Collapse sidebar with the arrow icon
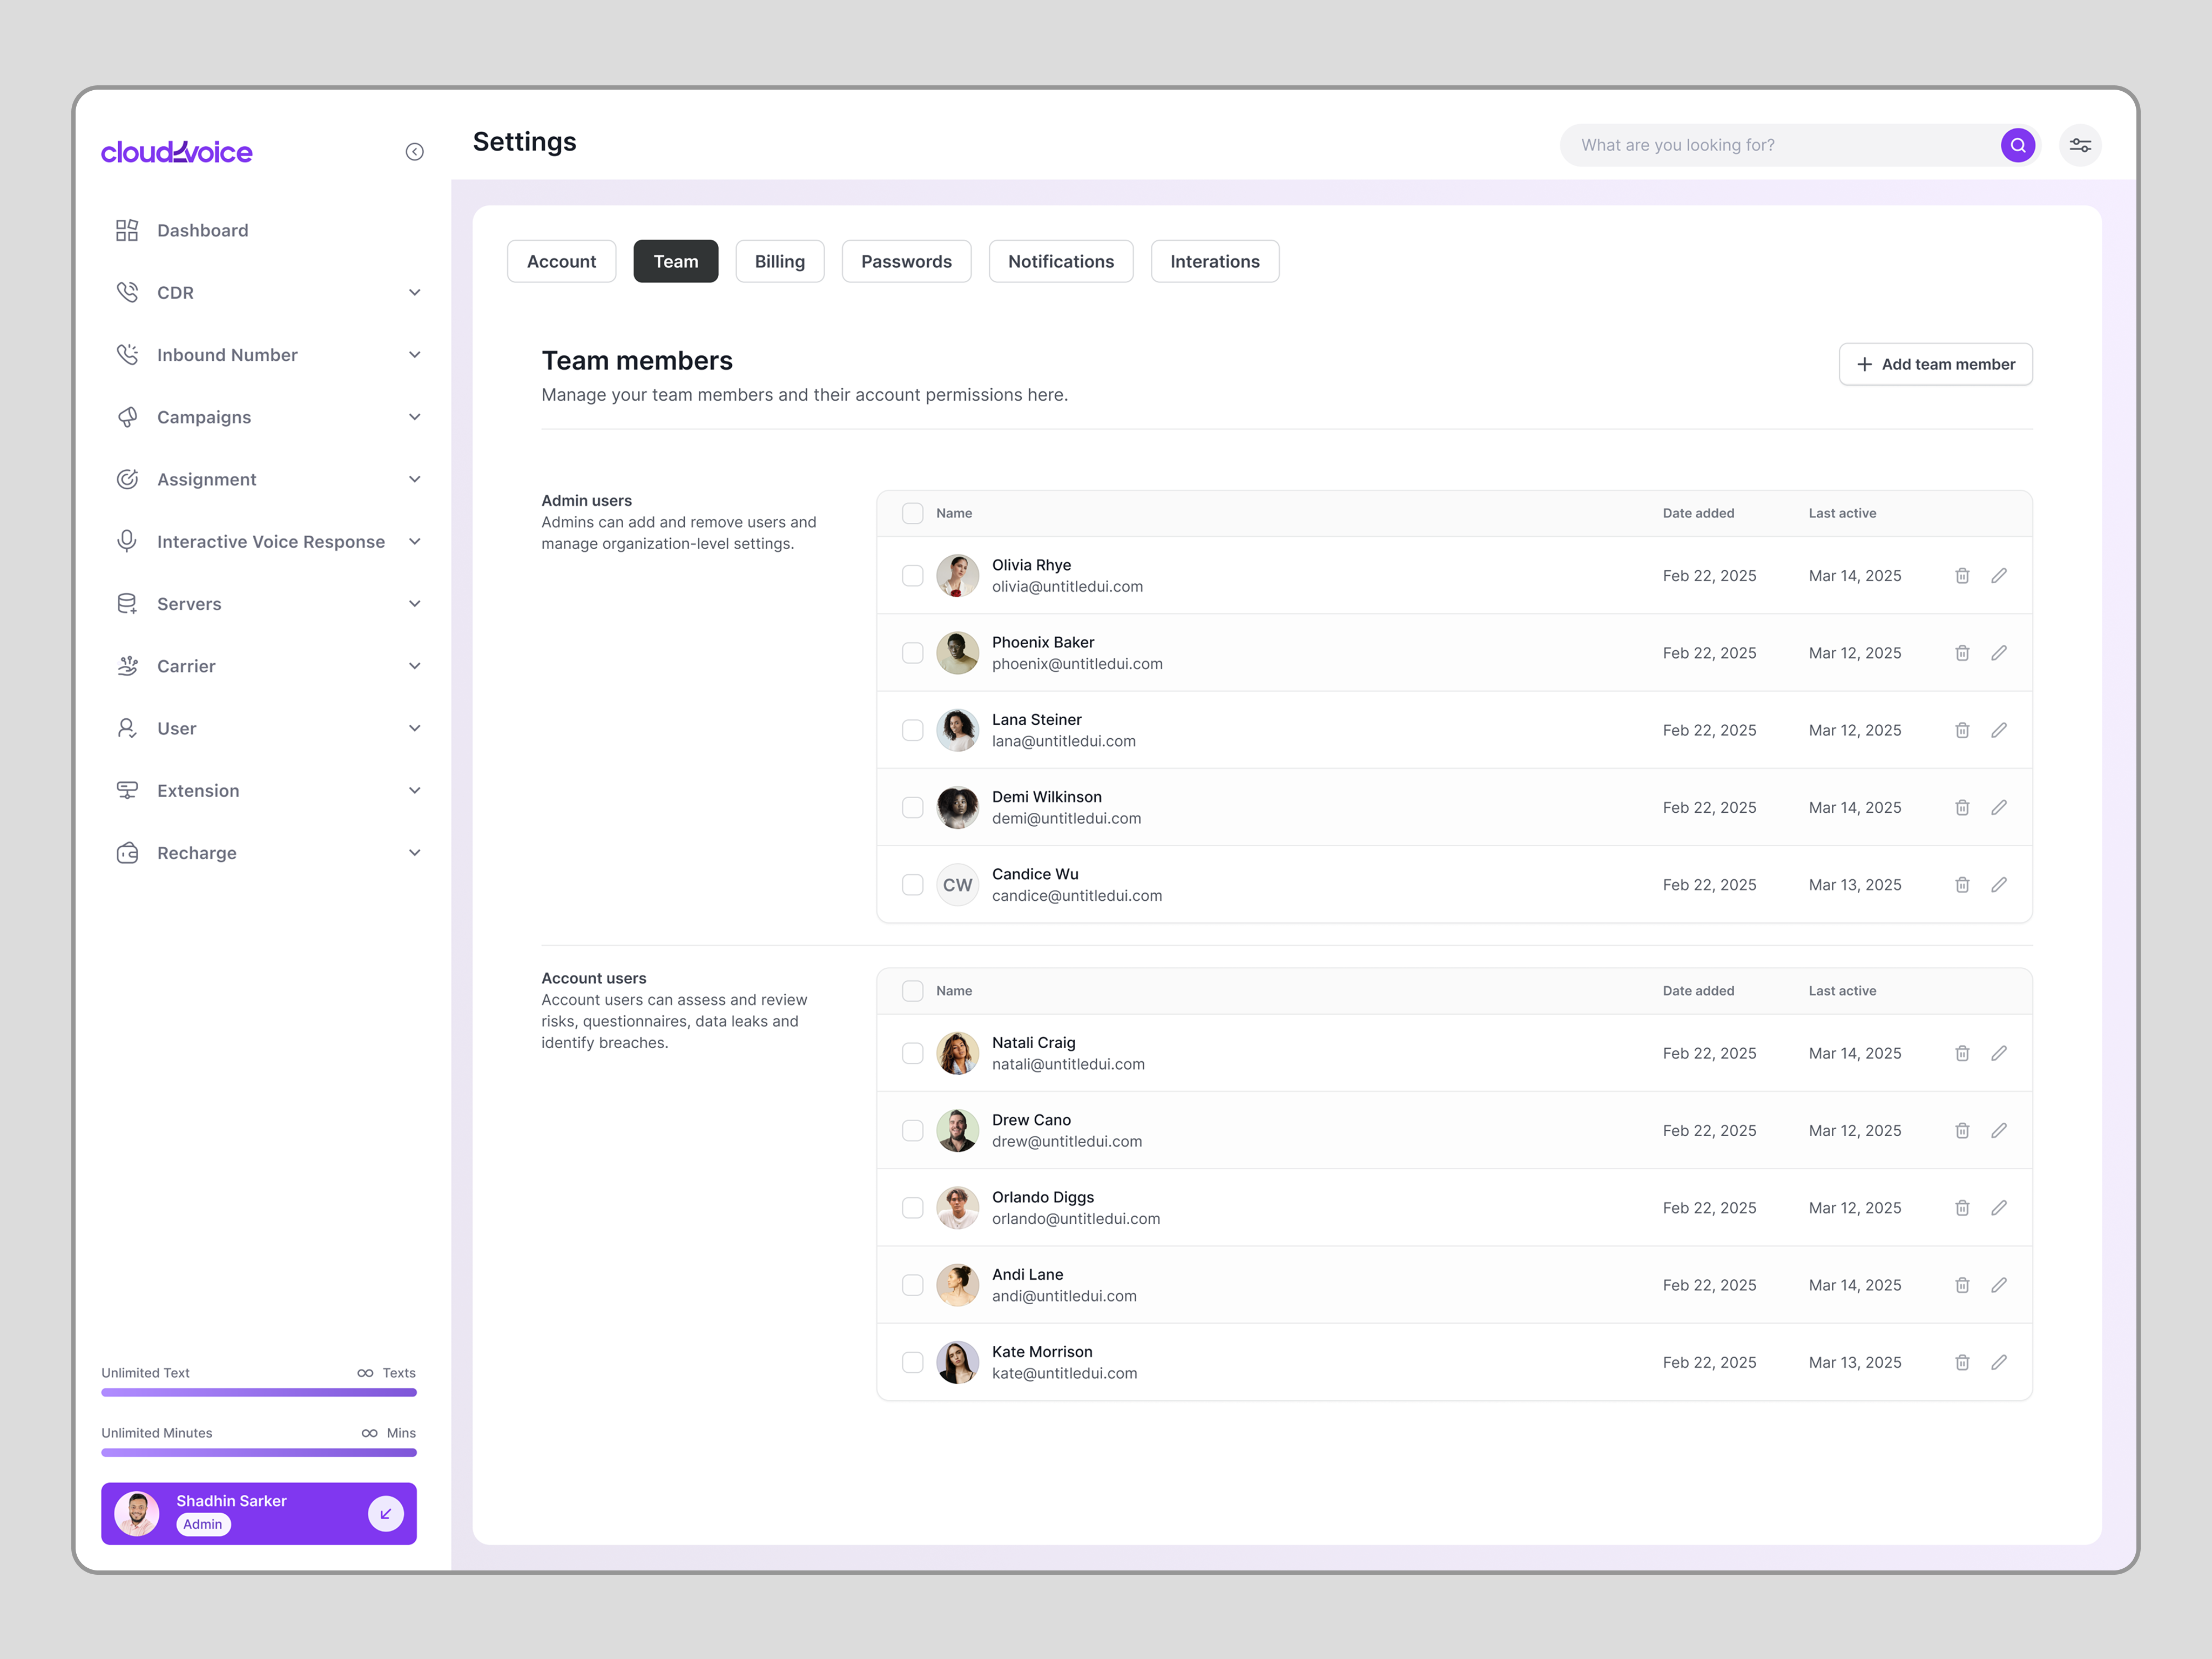 click(x=414, y=152)
